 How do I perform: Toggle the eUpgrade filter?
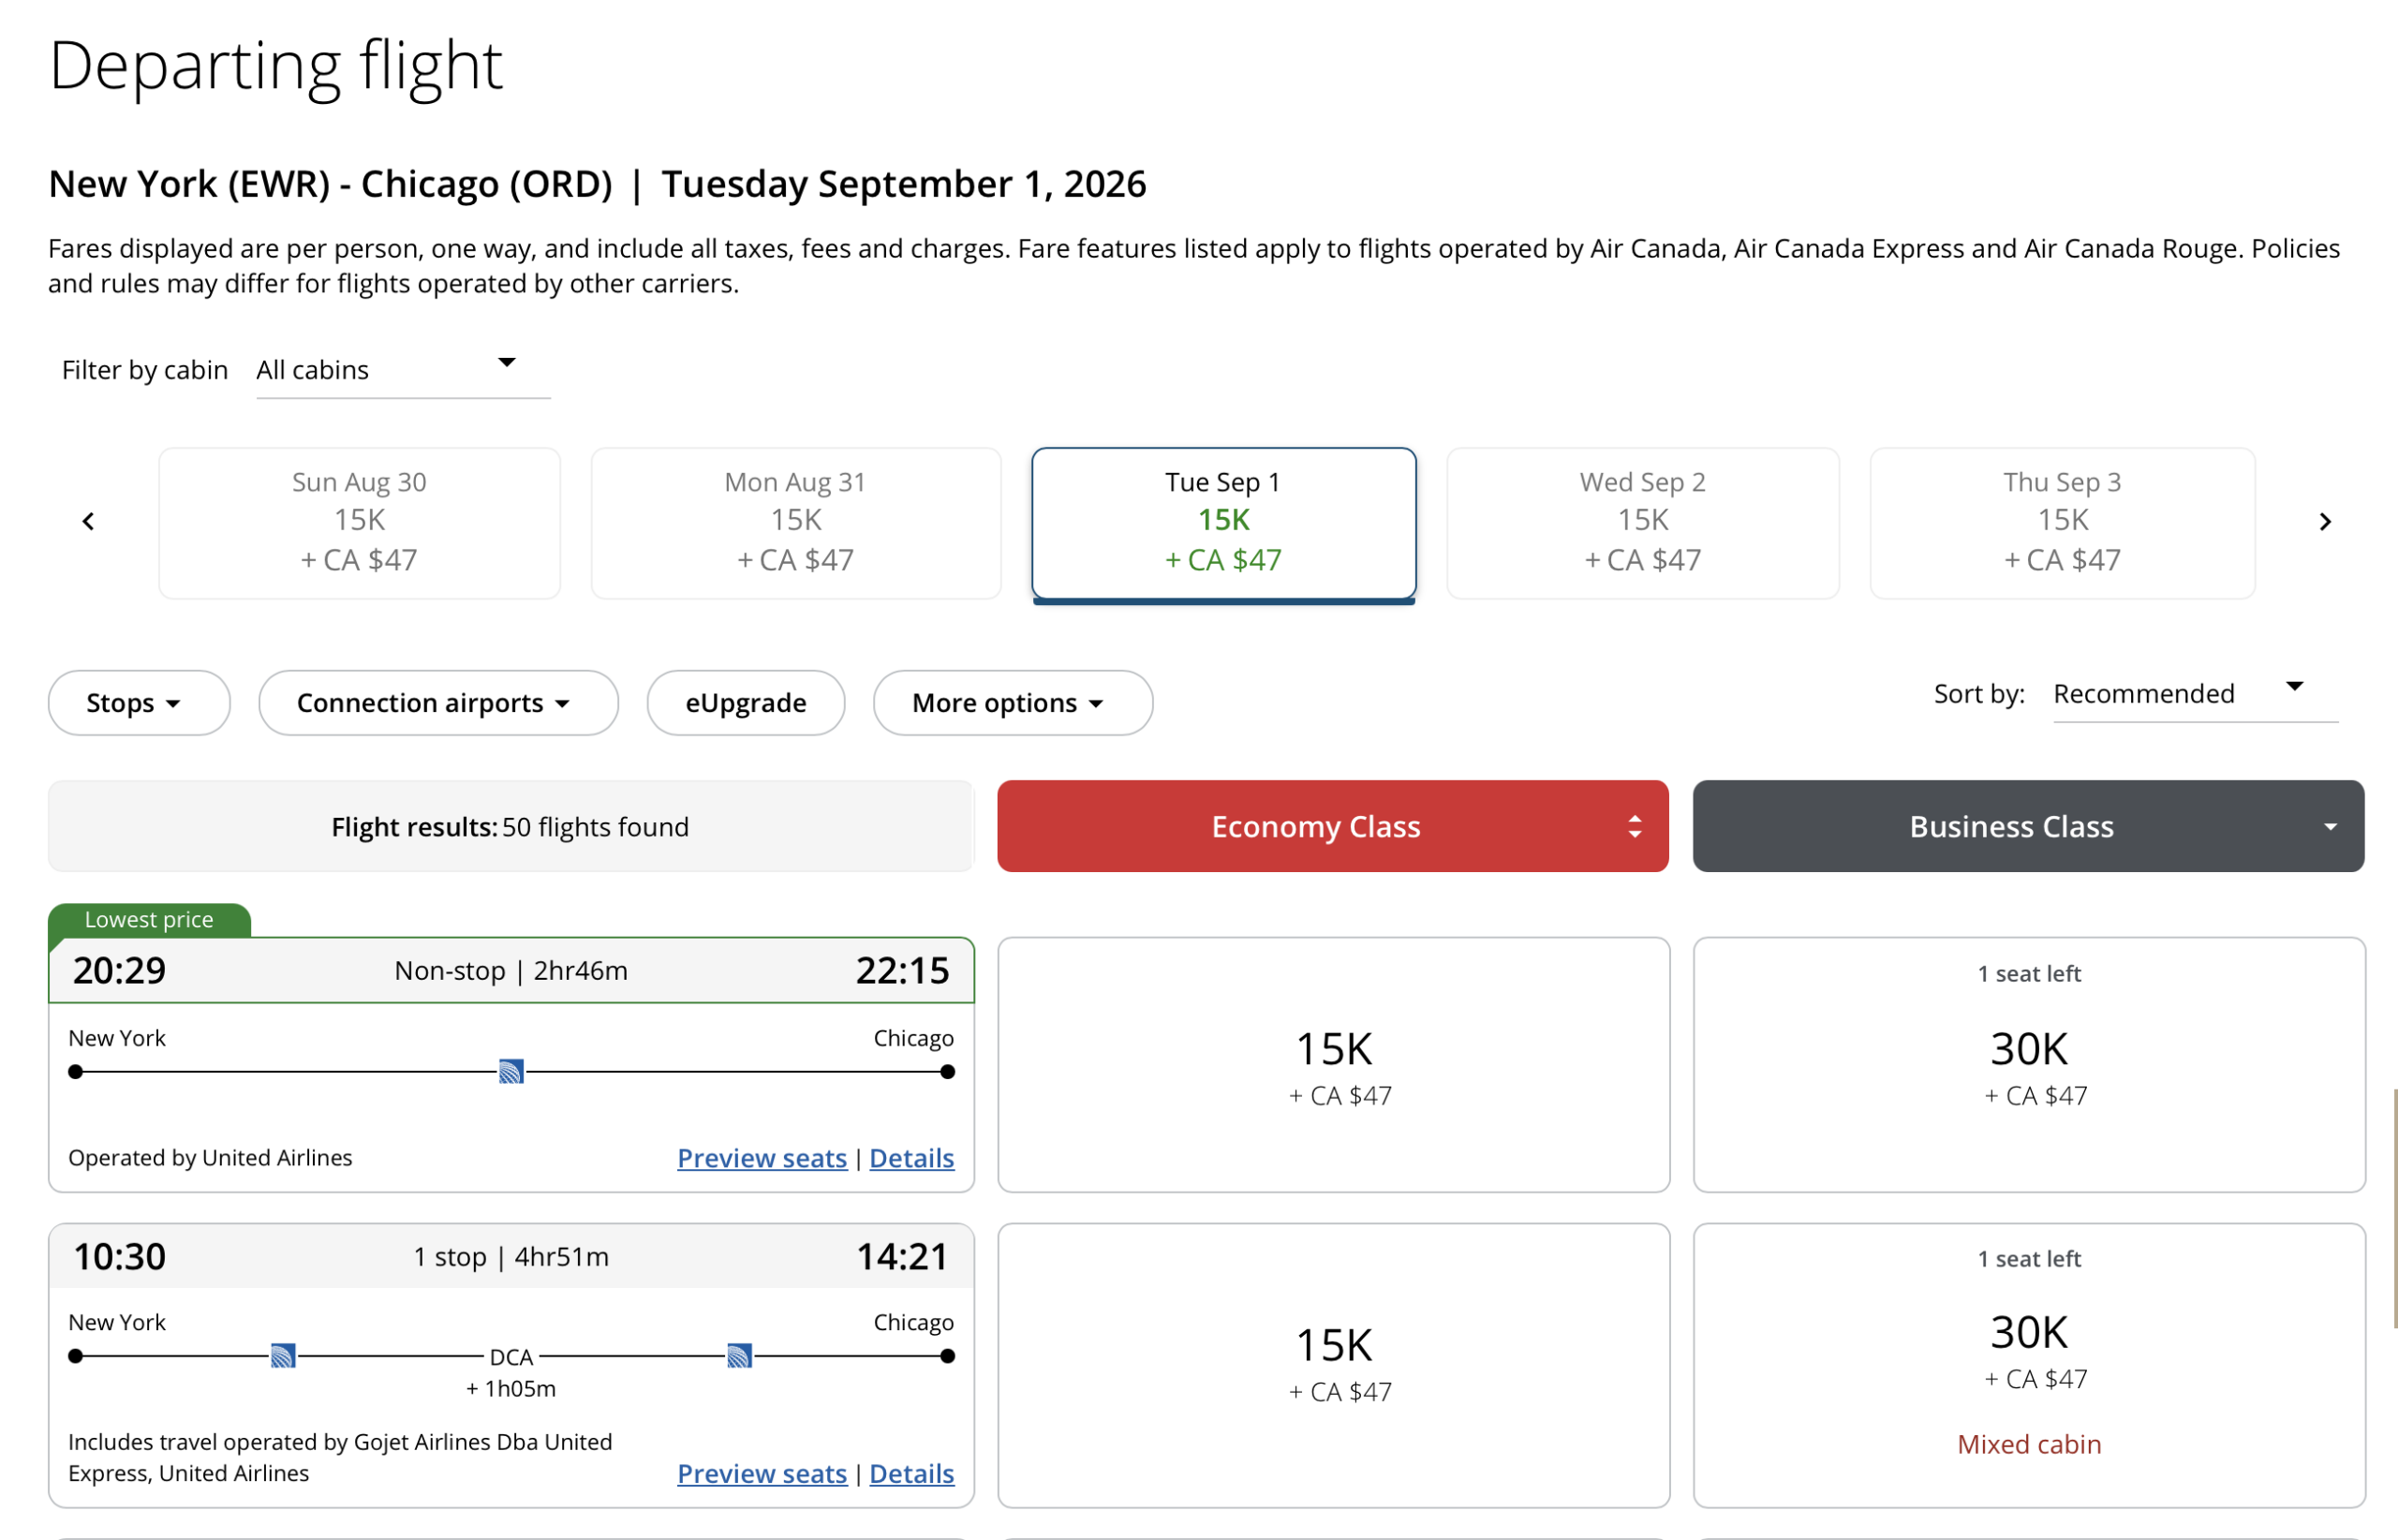pyautogui.click(x=745, y=703)
